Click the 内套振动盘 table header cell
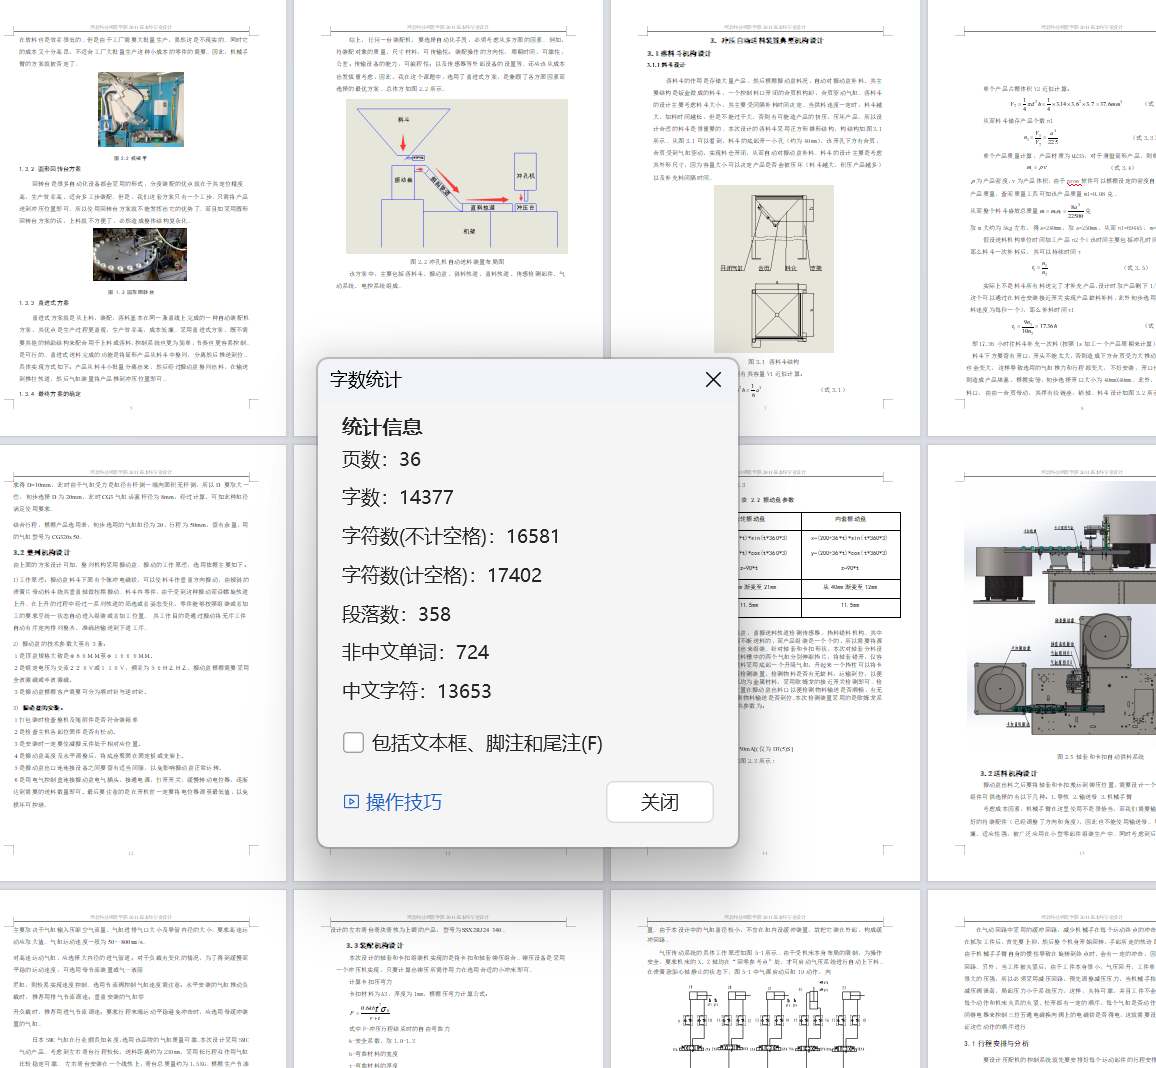This screenshot has height=1068, width=1156. pyautogui.click(x=850, y=519)
